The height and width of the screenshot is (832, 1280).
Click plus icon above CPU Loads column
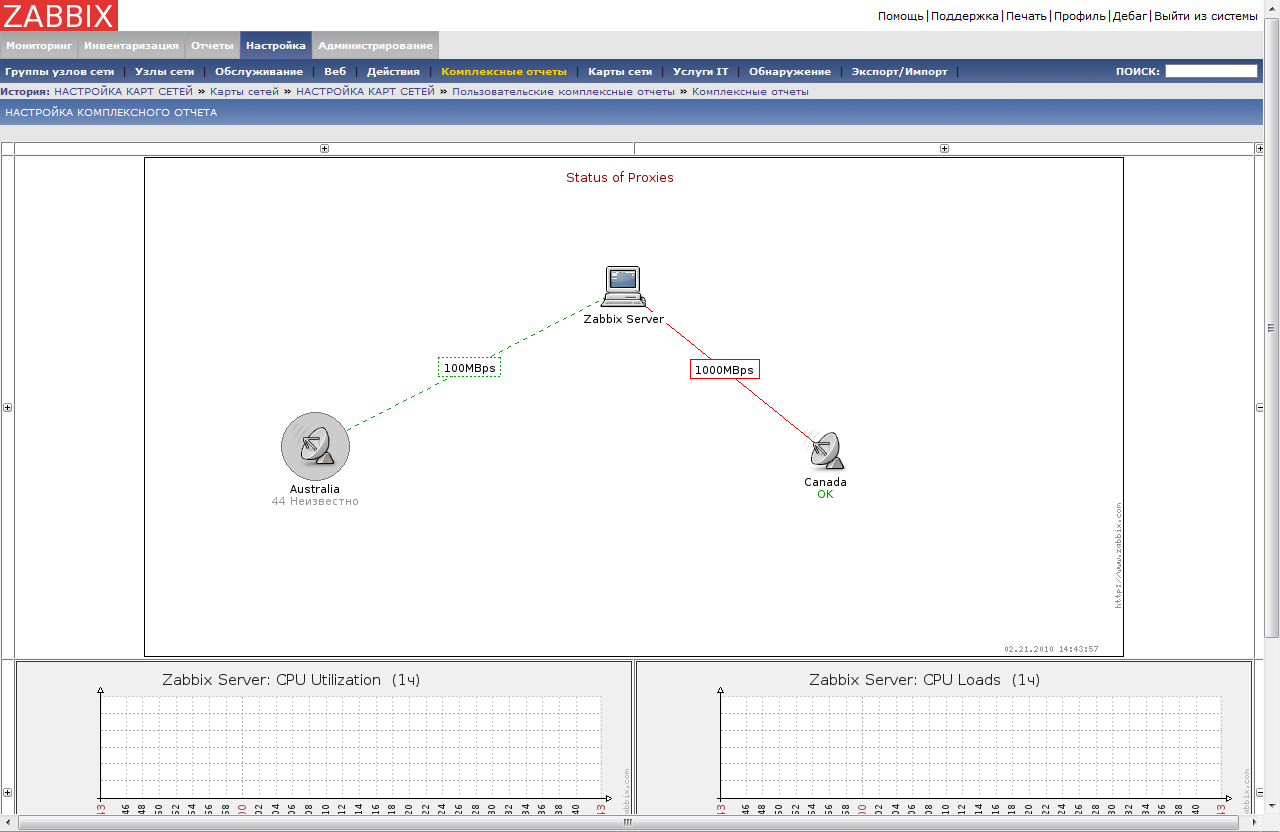tap(944, 149)
